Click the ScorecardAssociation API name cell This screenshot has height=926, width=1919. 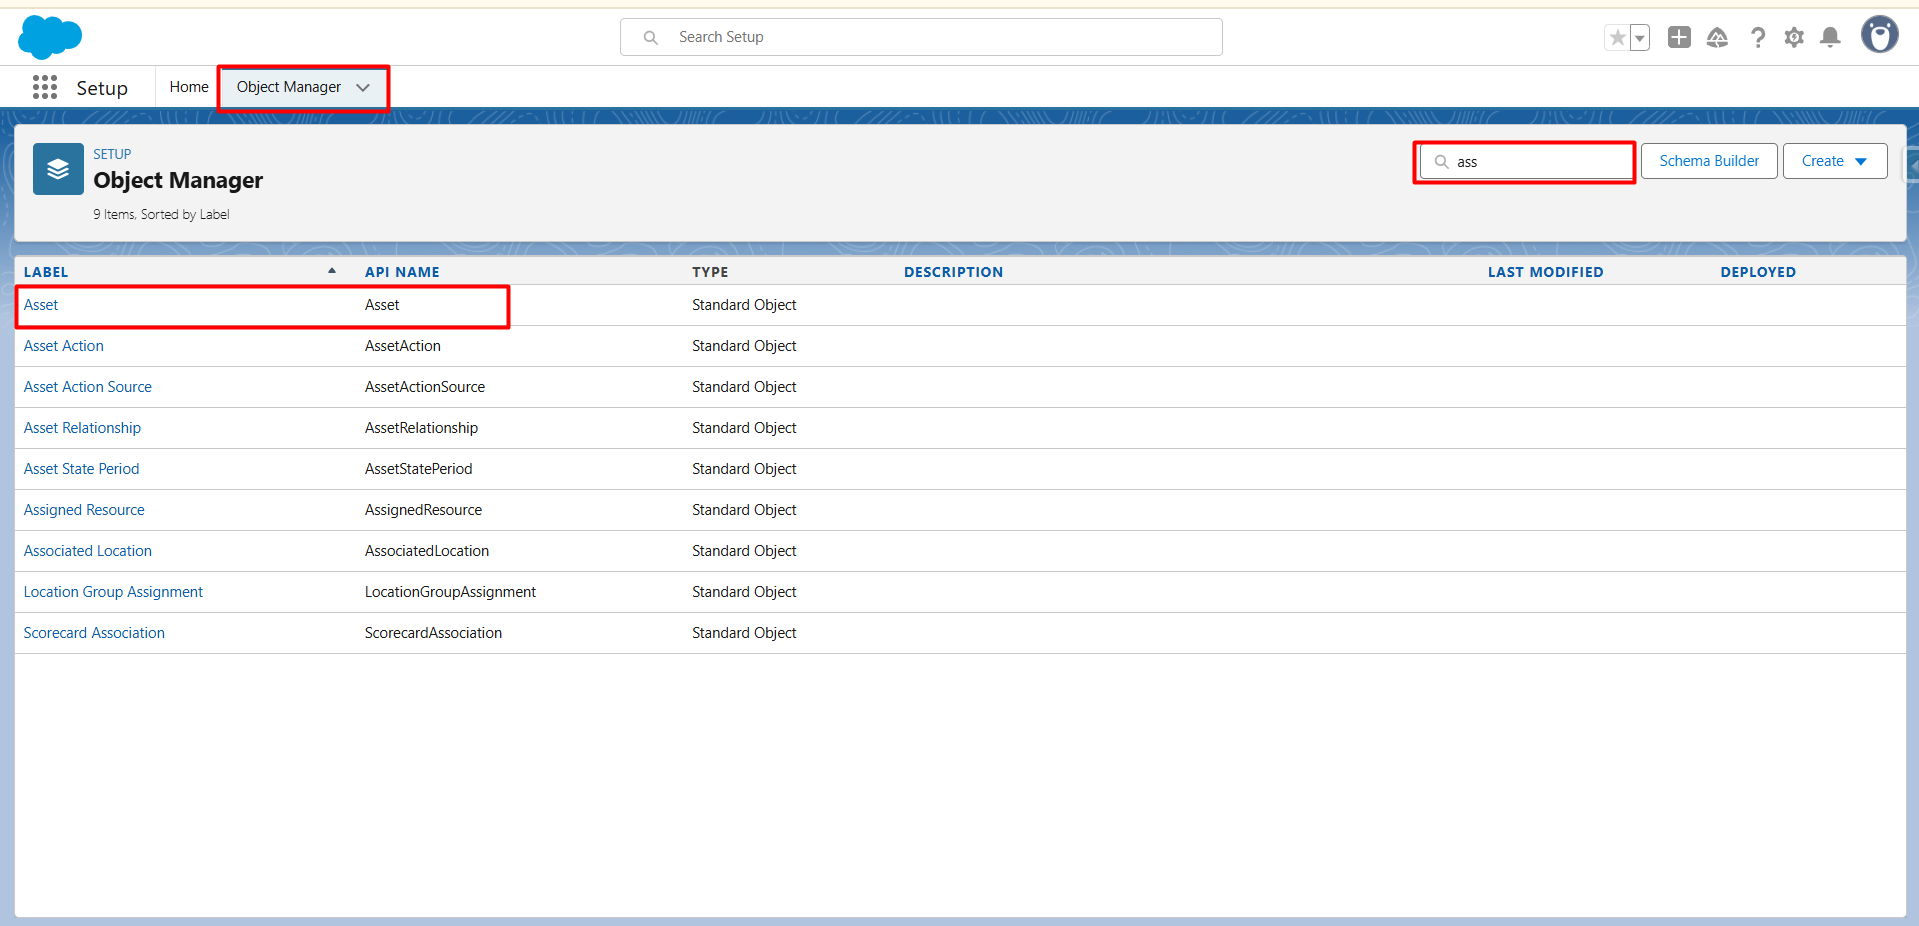point(433,633)
